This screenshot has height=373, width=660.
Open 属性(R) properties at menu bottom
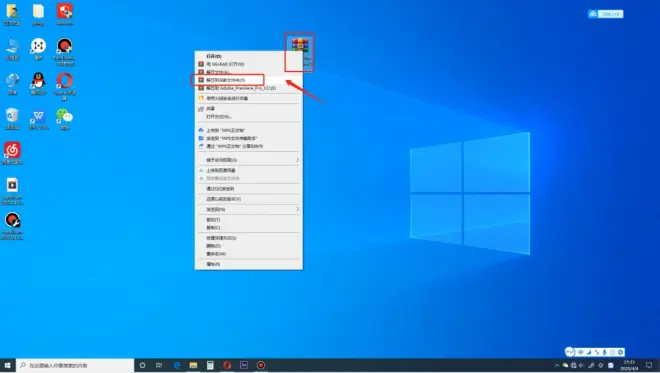[x=248, y=264]
